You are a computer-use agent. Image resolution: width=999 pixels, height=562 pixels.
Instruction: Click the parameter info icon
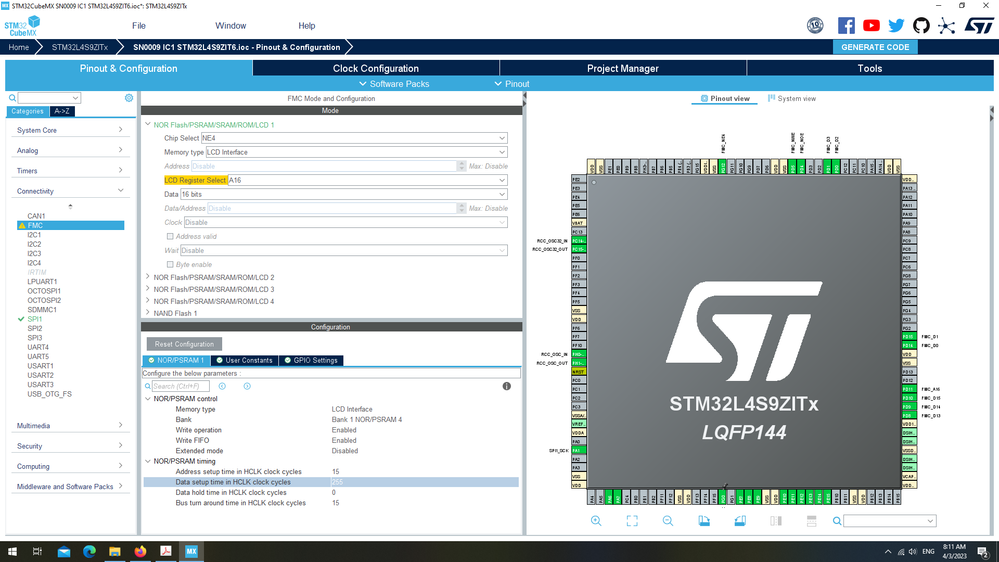[507, 386]
